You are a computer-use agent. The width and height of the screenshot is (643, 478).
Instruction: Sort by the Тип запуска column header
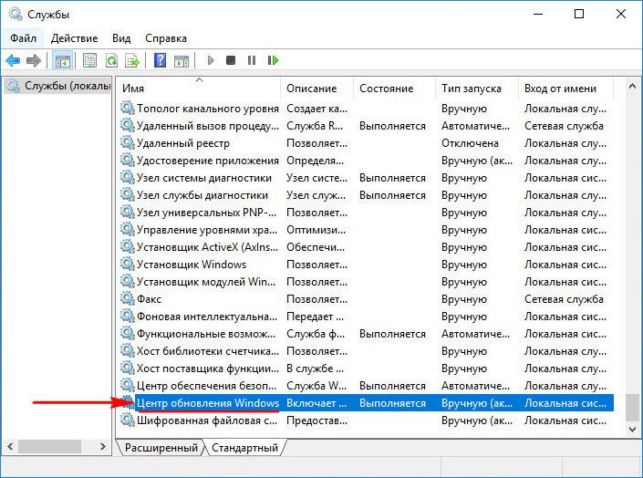click(477, 88)
